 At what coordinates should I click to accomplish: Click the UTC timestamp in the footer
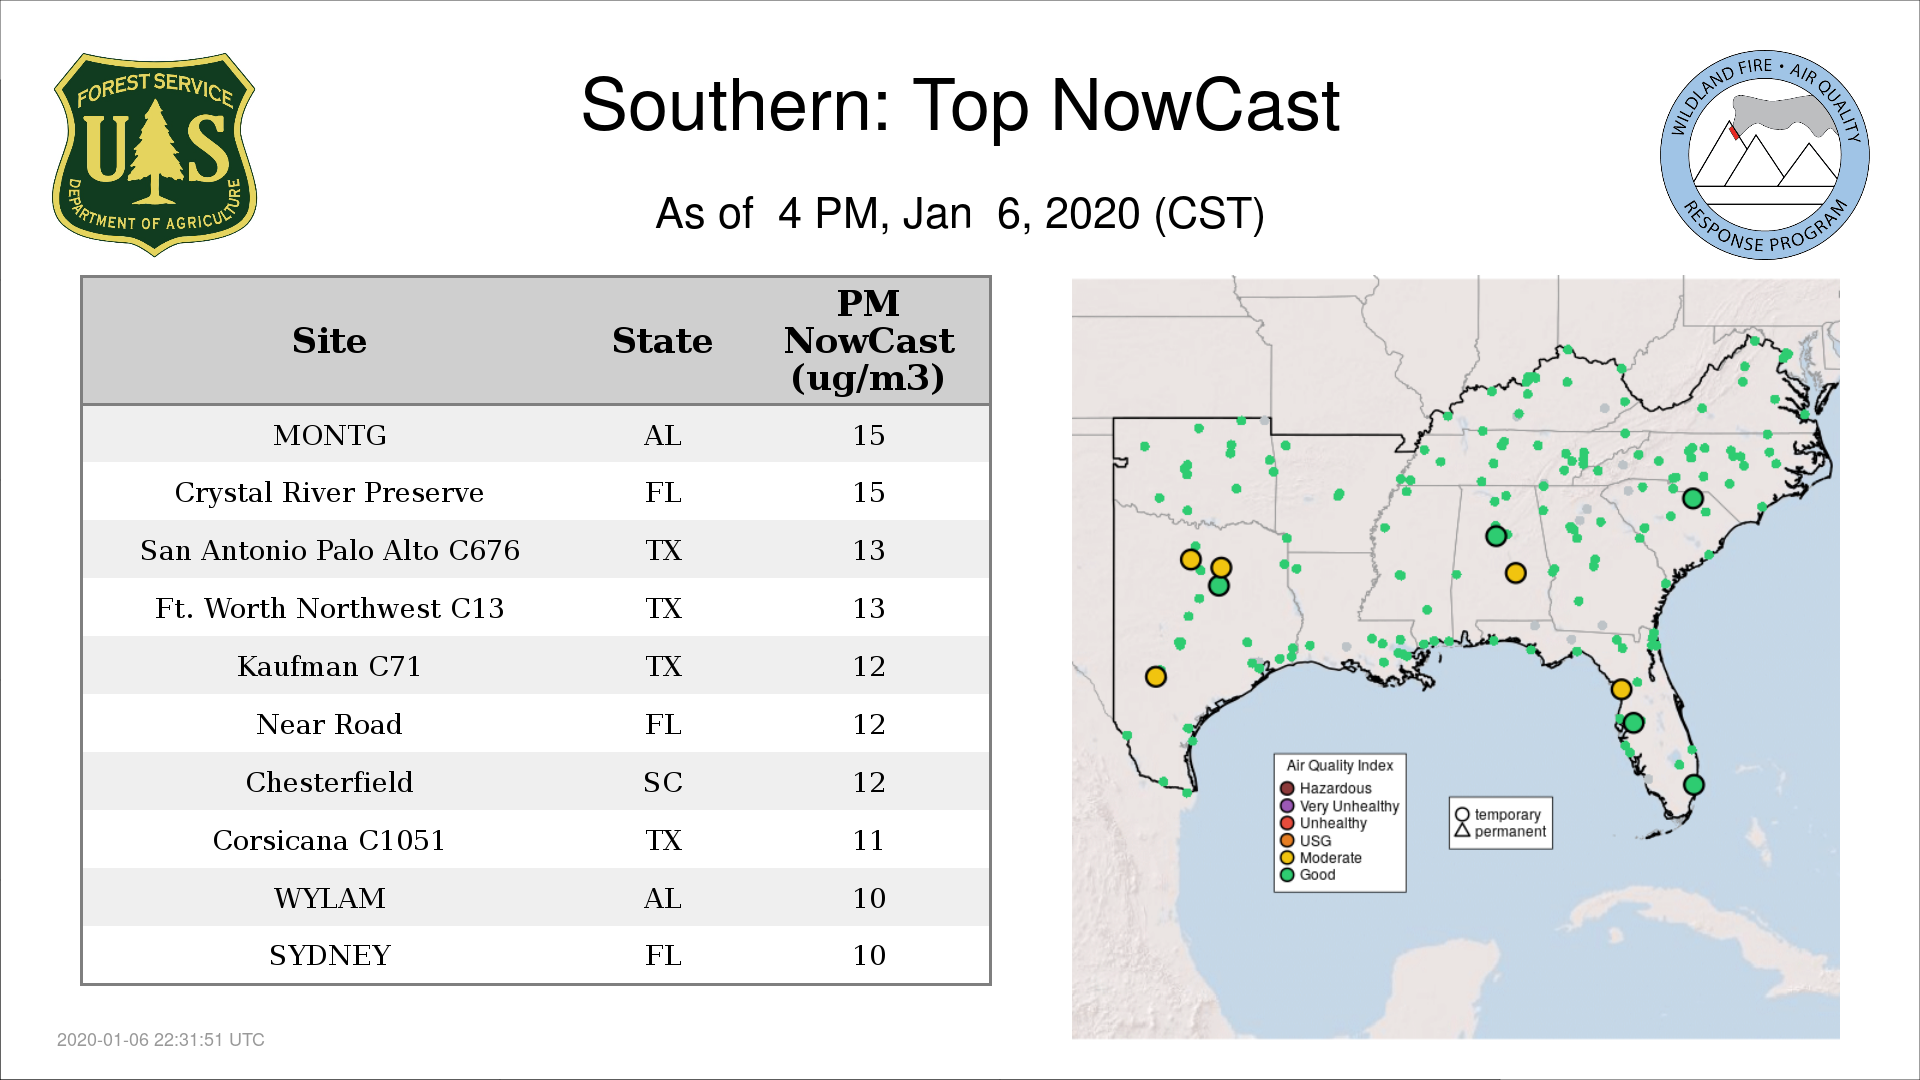[x=161, y=1040]
